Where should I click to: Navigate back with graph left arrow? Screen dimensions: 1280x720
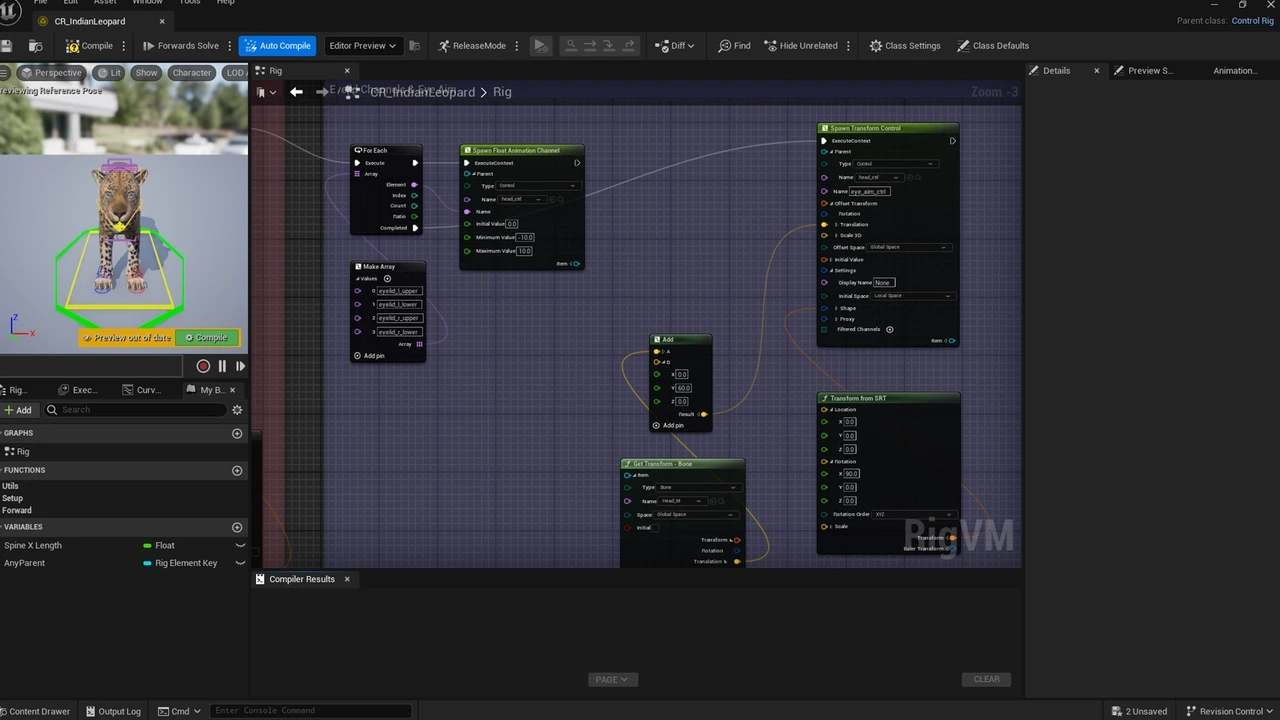coord(296,92)
